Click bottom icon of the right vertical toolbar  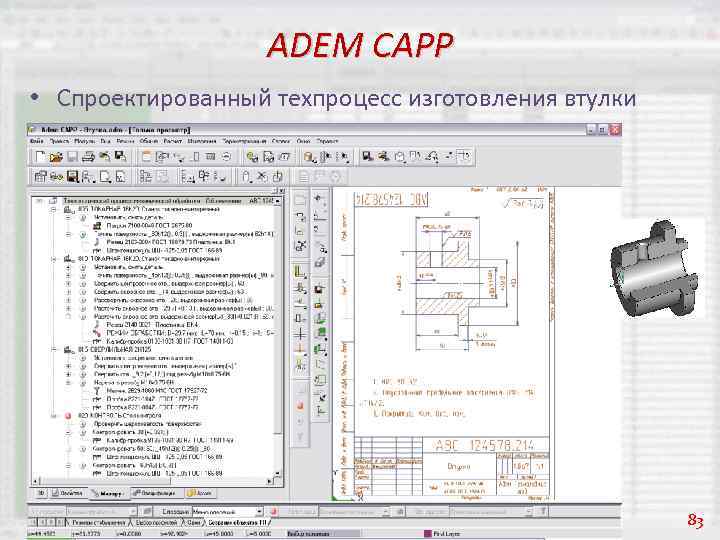click(x=321, y=410)
